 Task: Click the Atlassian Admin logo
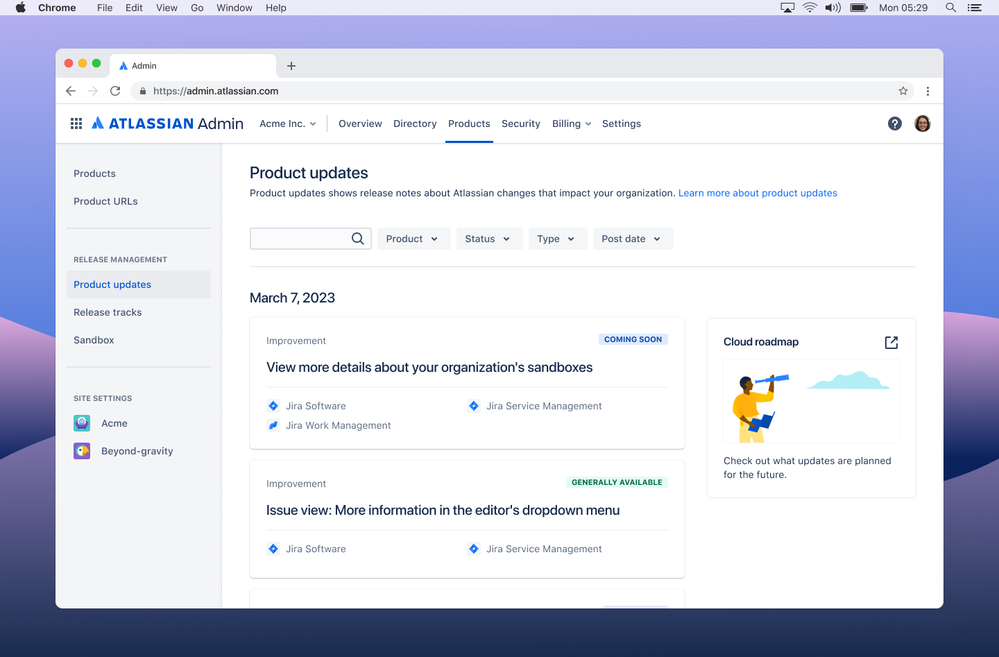click(168, 124)
